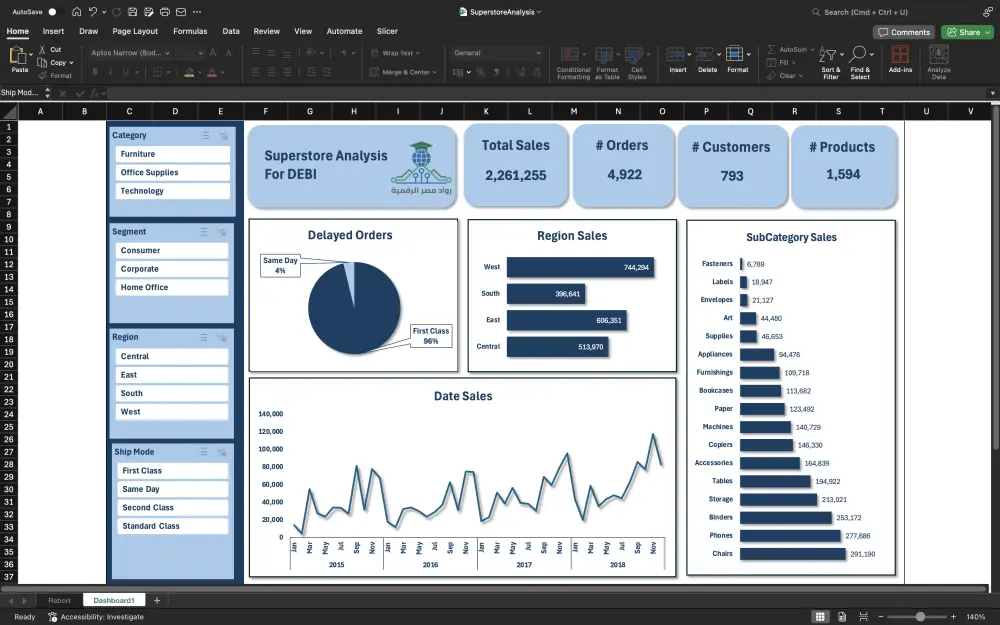Click the Format cells icon
Screen dimensions: 1000x625
[734, 54]
